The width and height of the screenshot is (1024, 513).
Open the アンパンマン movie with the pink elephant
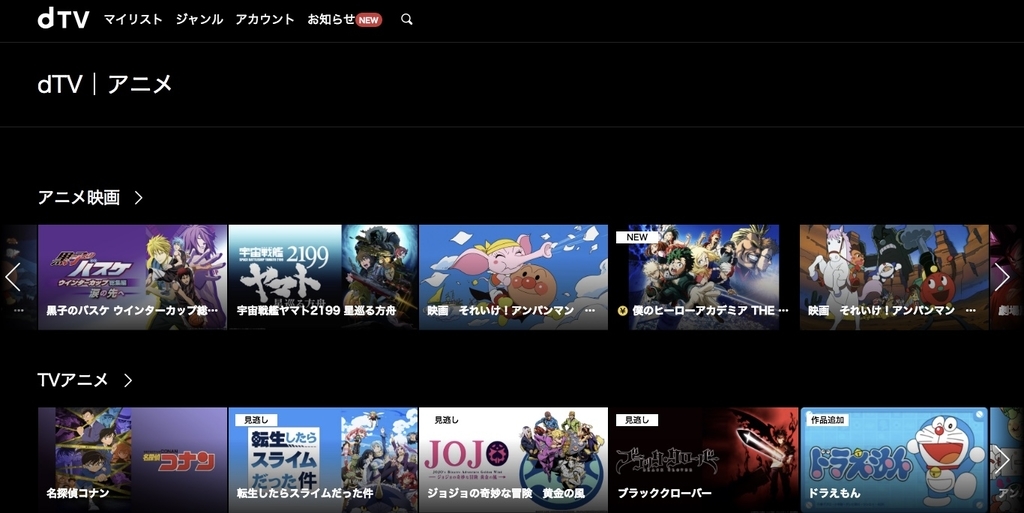coord(513,277)
